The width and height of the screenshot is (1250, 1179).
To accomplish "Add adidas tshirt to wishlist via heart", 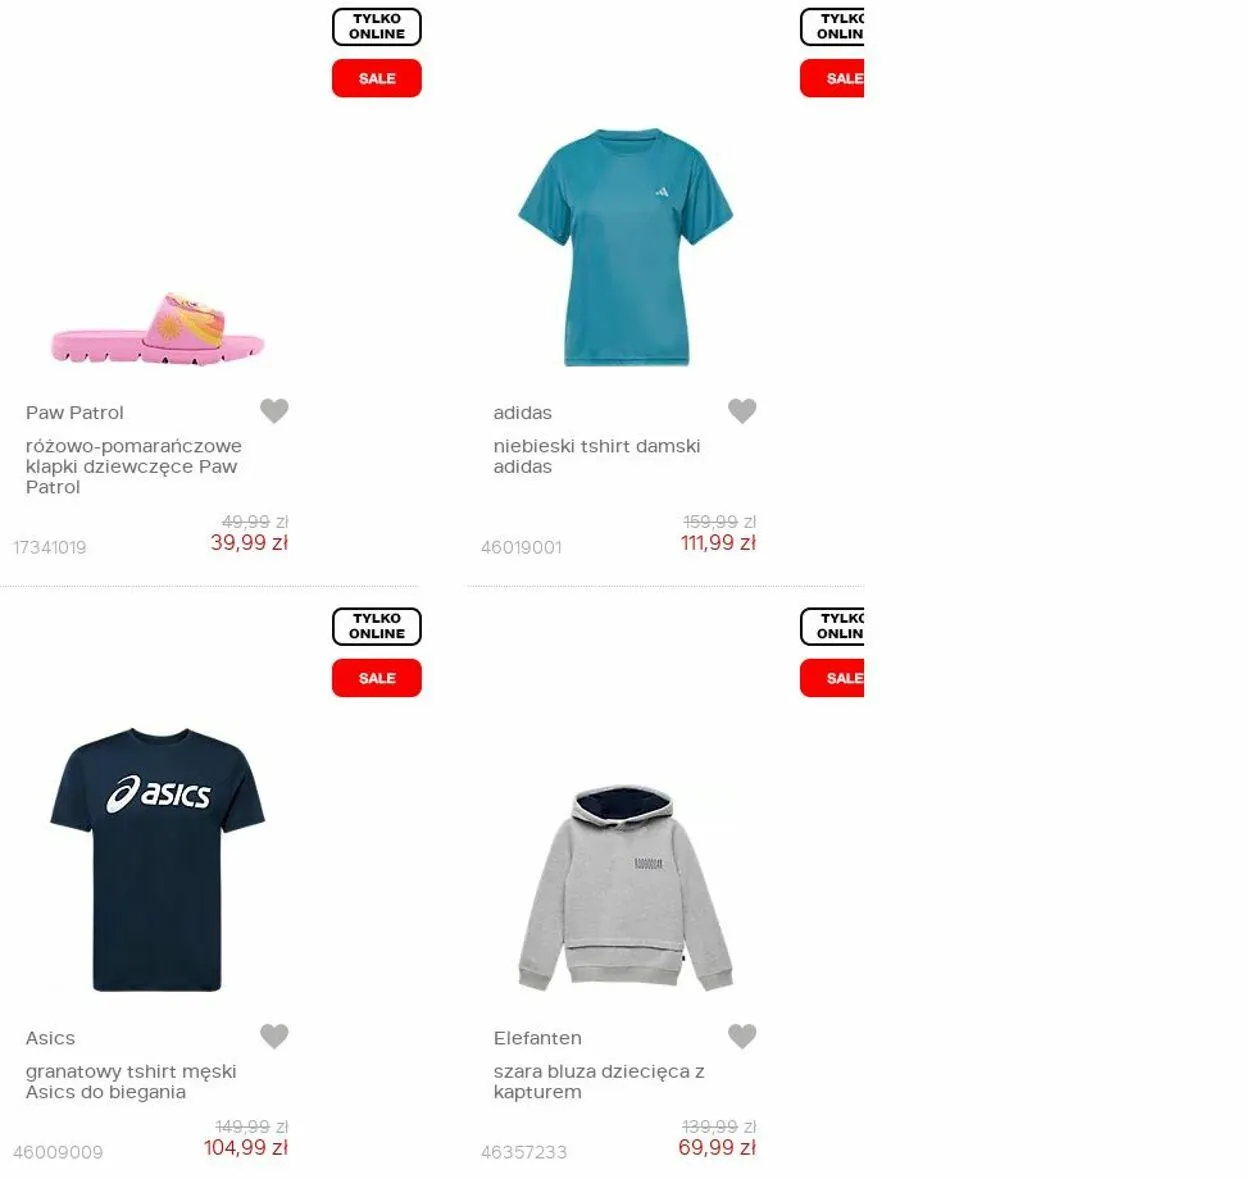I will [x=742, y=411].
